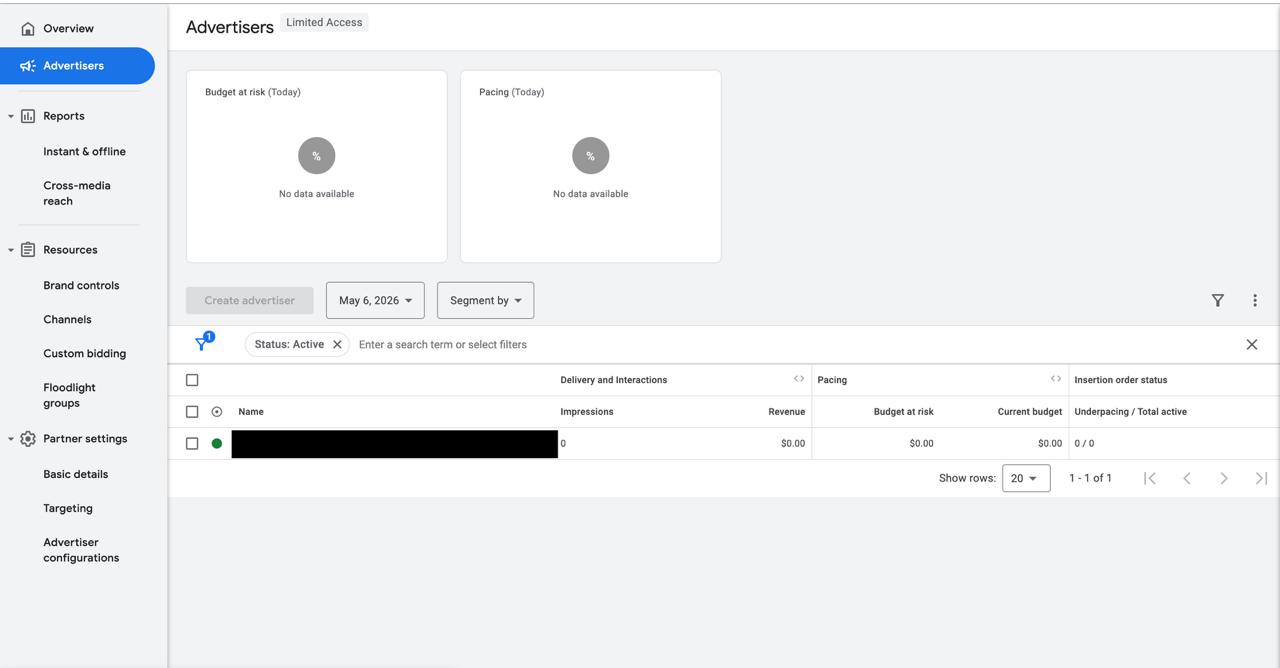Click the Create advertiser button

click(250, 300)
